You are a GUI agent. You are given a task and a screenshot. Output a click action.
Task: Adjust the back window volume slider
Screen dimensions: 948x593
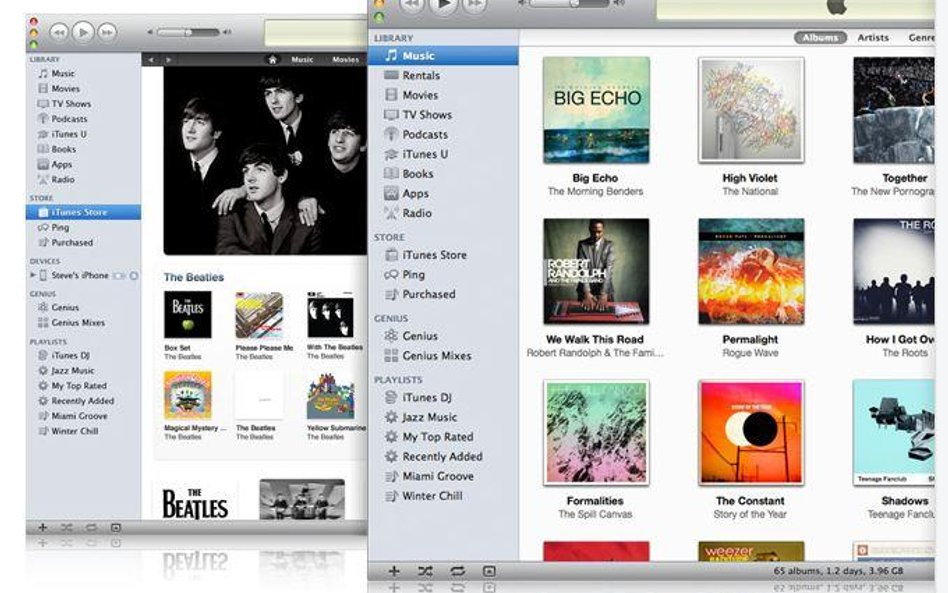click(x=188, y=32)
